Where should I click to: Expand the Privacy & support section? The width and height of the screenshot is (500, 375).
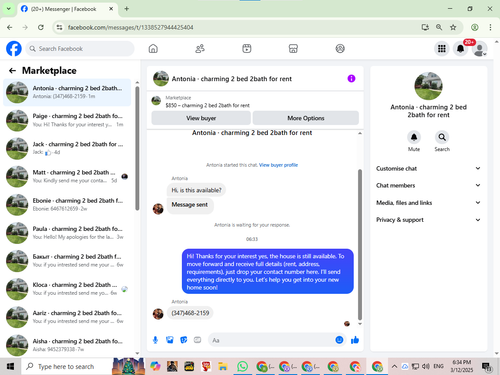pyautogui.click(x=428, y=220)
